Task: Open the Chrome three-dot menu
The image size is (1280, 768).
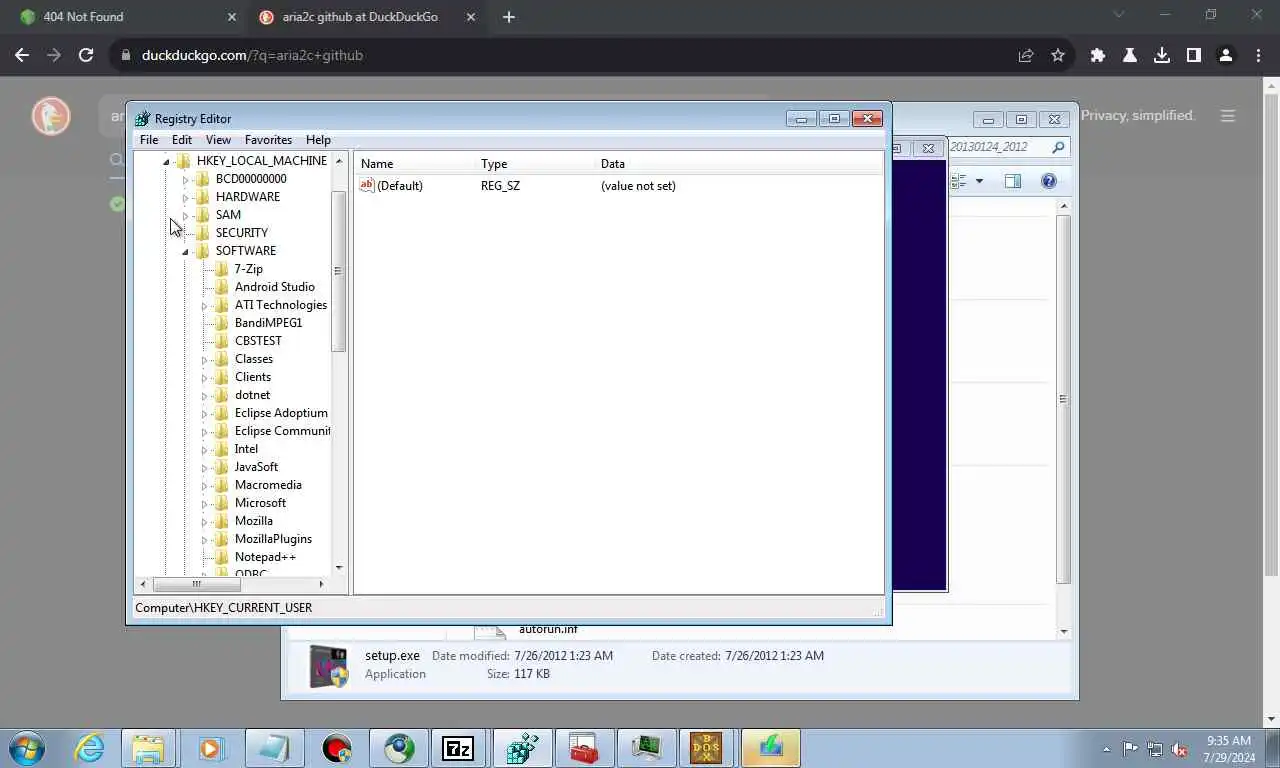Action: tap(1258, 56)
